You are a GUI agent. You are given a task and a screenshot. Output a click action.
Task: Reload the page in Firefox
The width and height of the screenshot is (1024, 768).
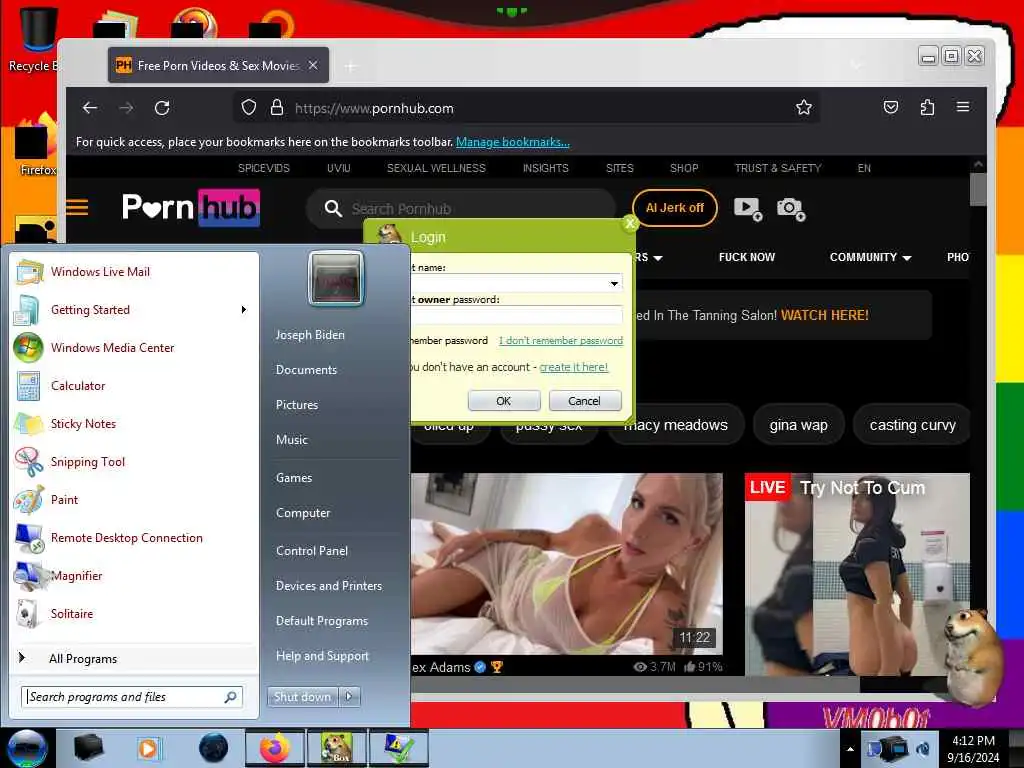[162, 108]
